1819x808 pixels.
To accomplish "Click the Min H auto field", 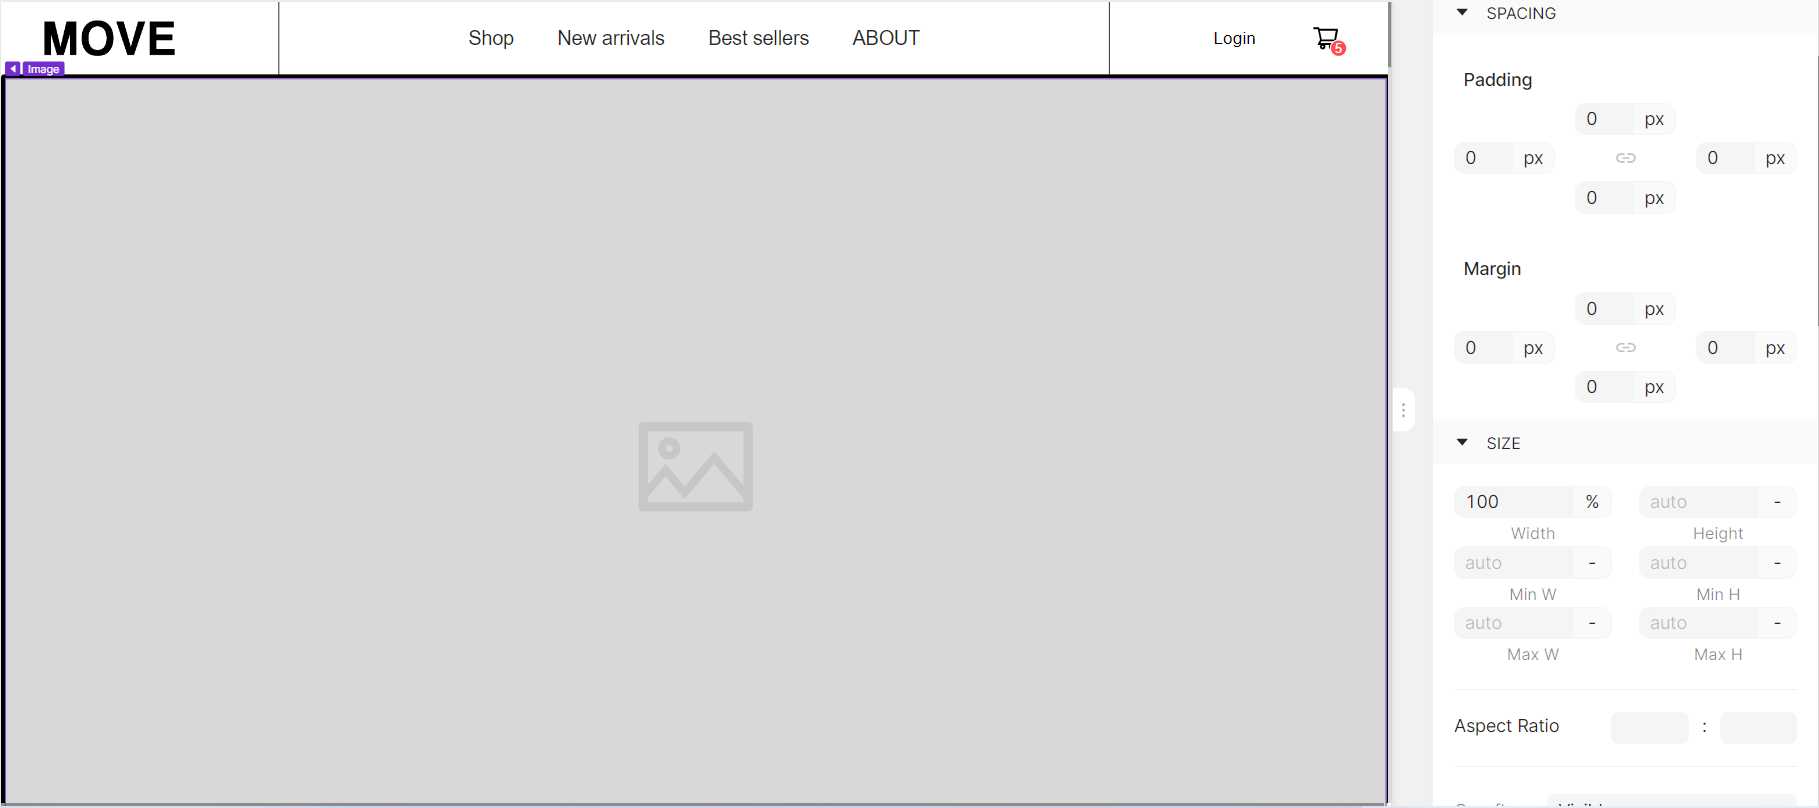I will point(1699,563).
